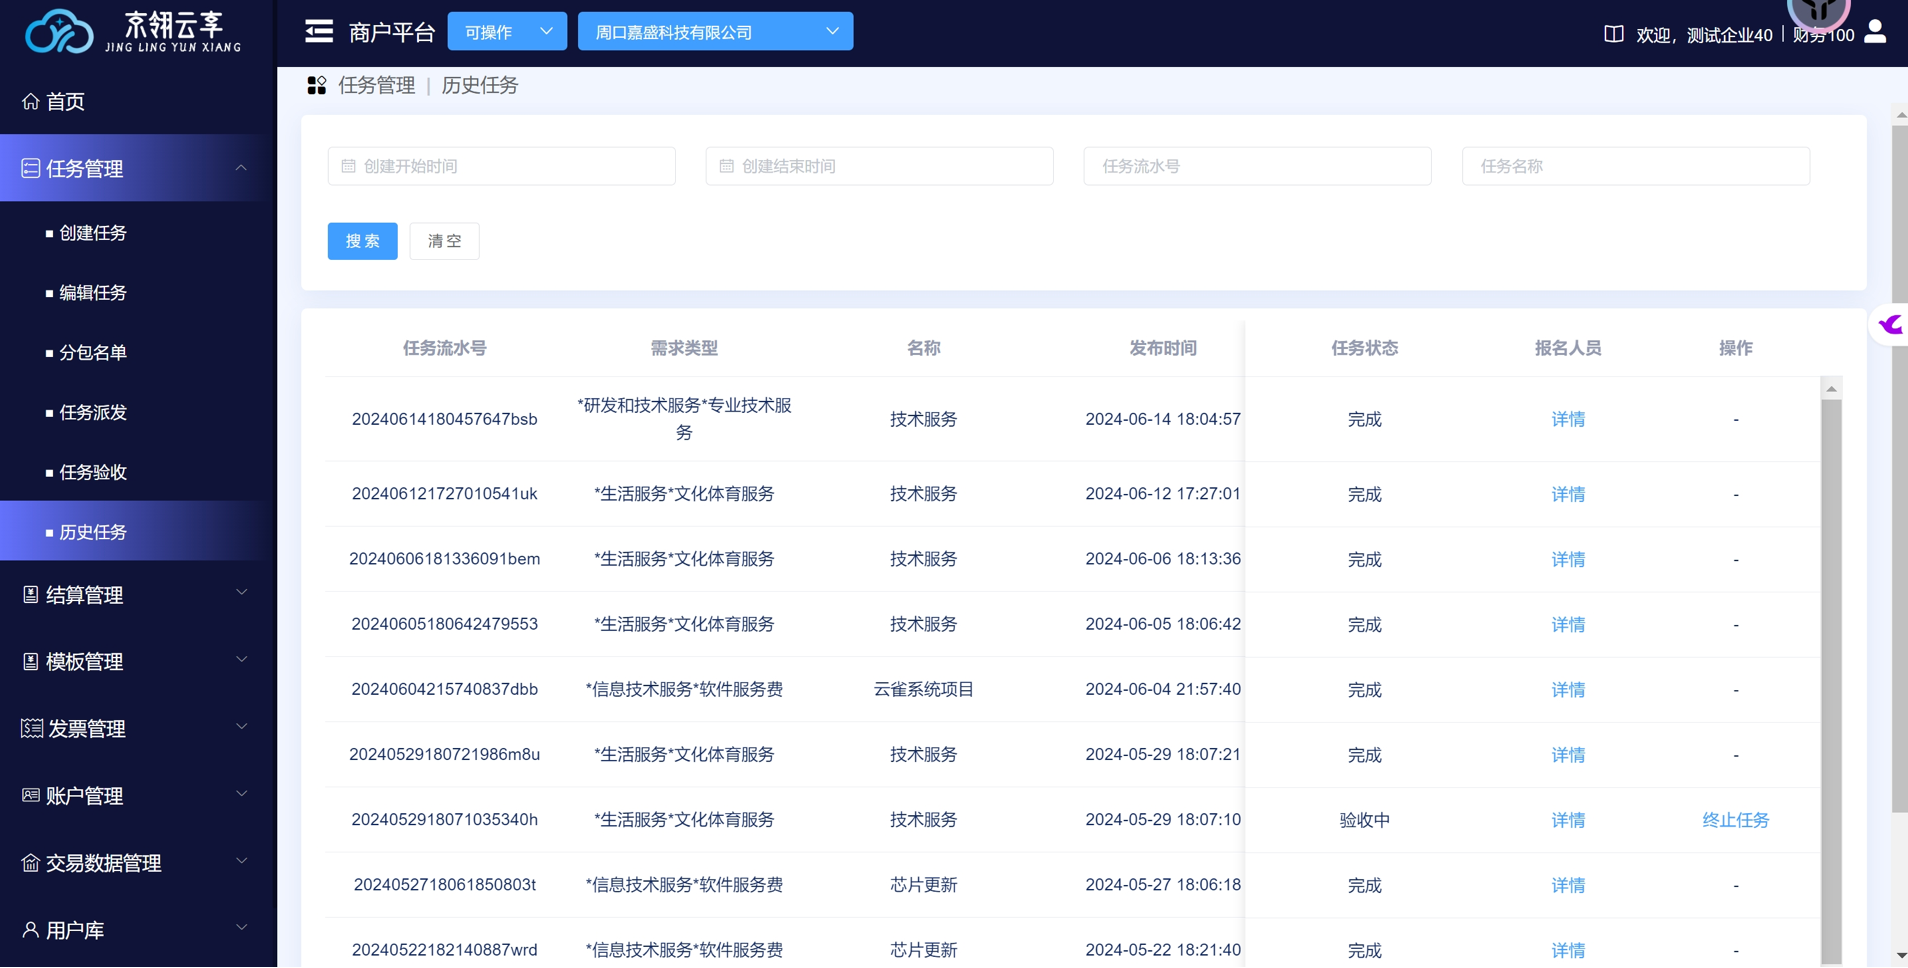1908x968 pixels.
Task: Click the user profile avatar icon
Action: pyautogui.click(x=1875, y=32)
